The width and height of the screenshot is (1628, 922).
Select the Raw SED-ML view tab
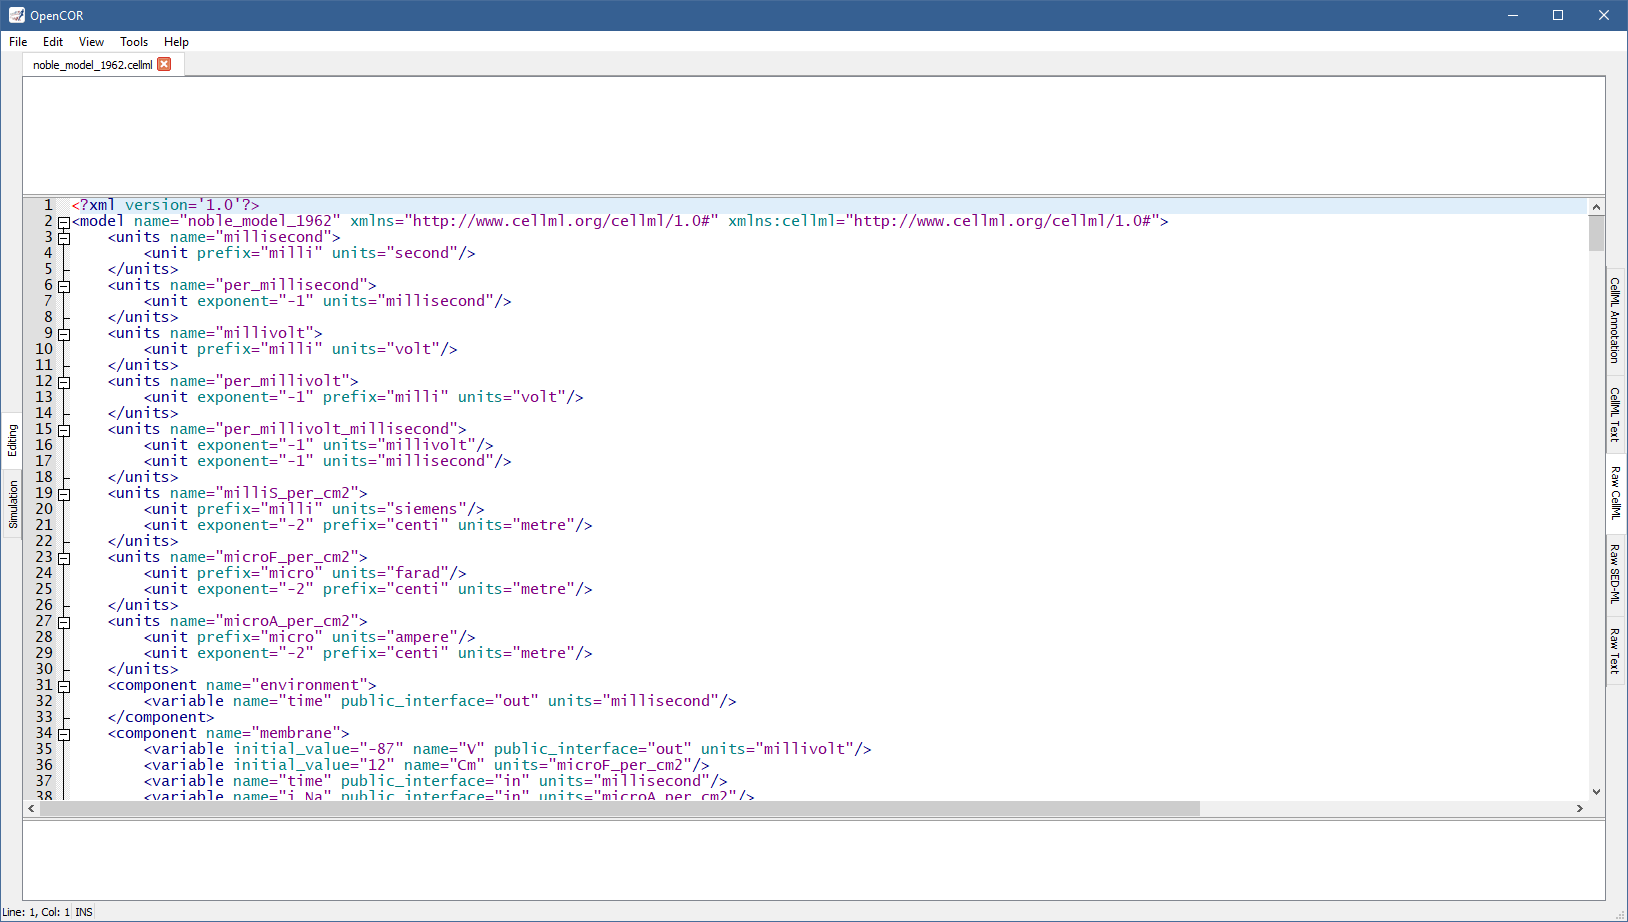coord(1614,573)
